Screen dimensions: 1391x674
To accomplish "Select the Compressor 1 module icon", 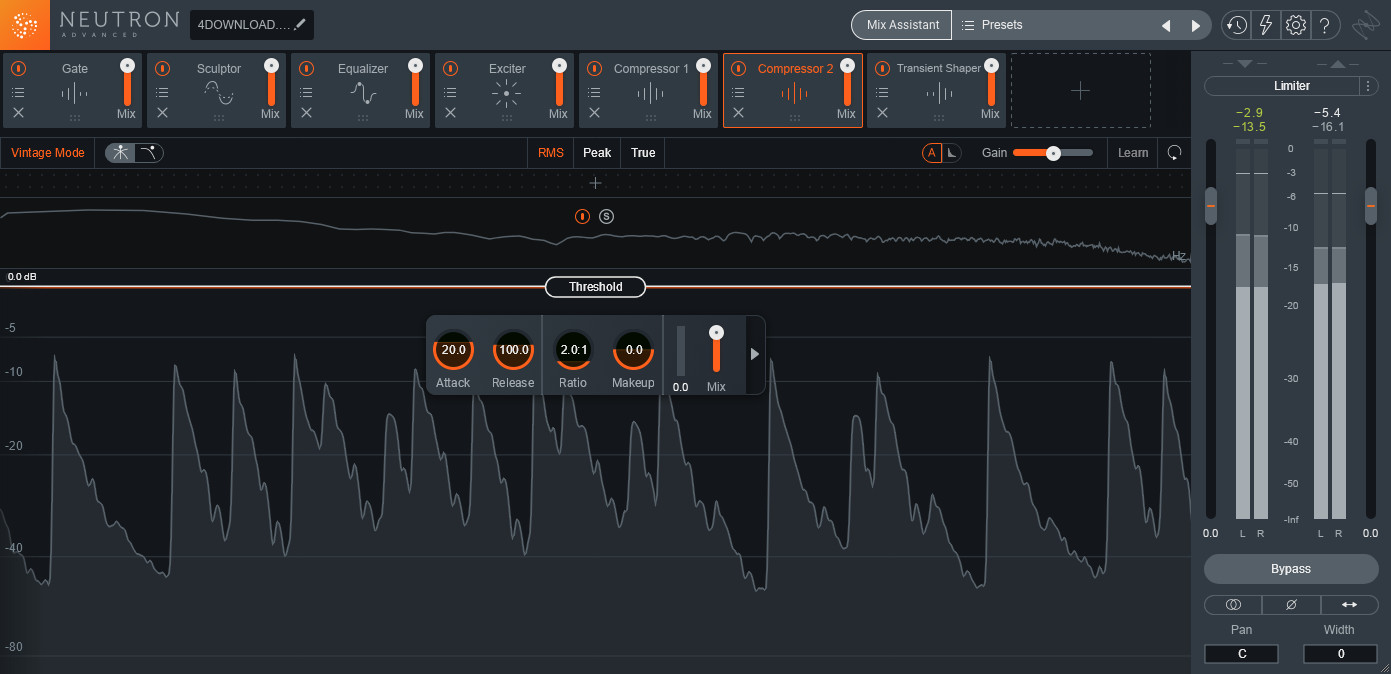I will pos(651,94).
